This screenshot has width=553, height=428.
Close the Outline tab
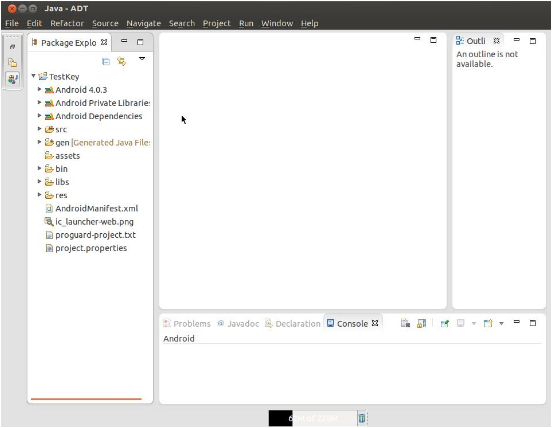[x=497, y=41]
